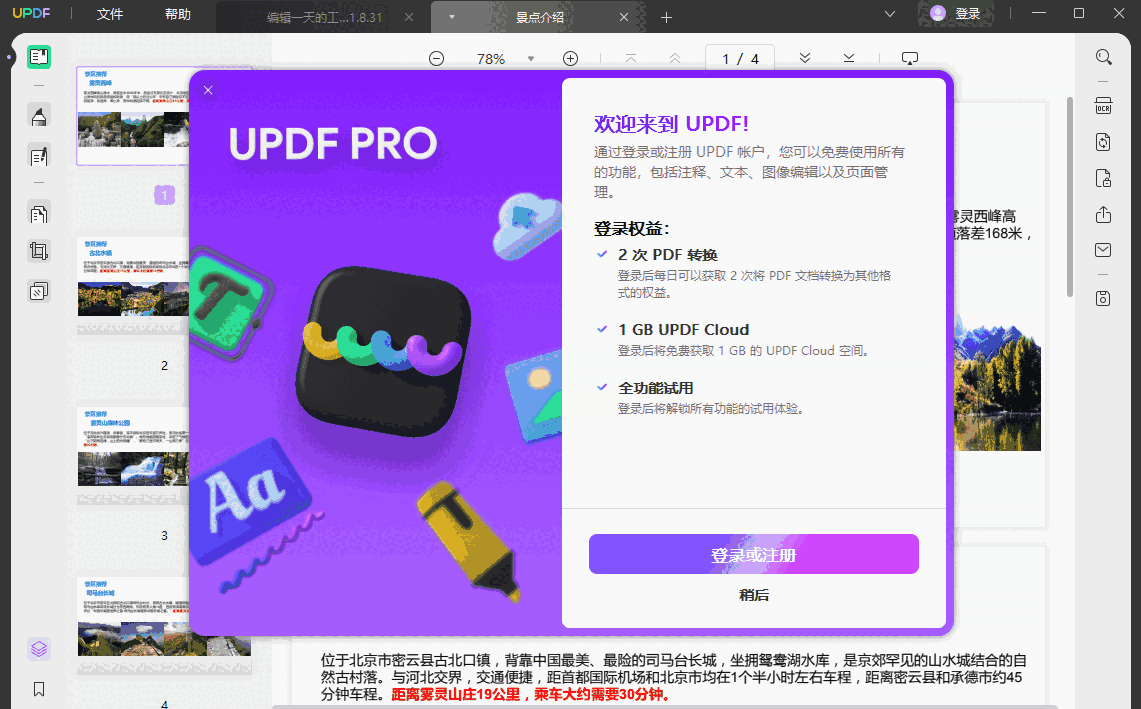
Task: Click the tab overflow chevron near the plus
Action: coord(889,14)
